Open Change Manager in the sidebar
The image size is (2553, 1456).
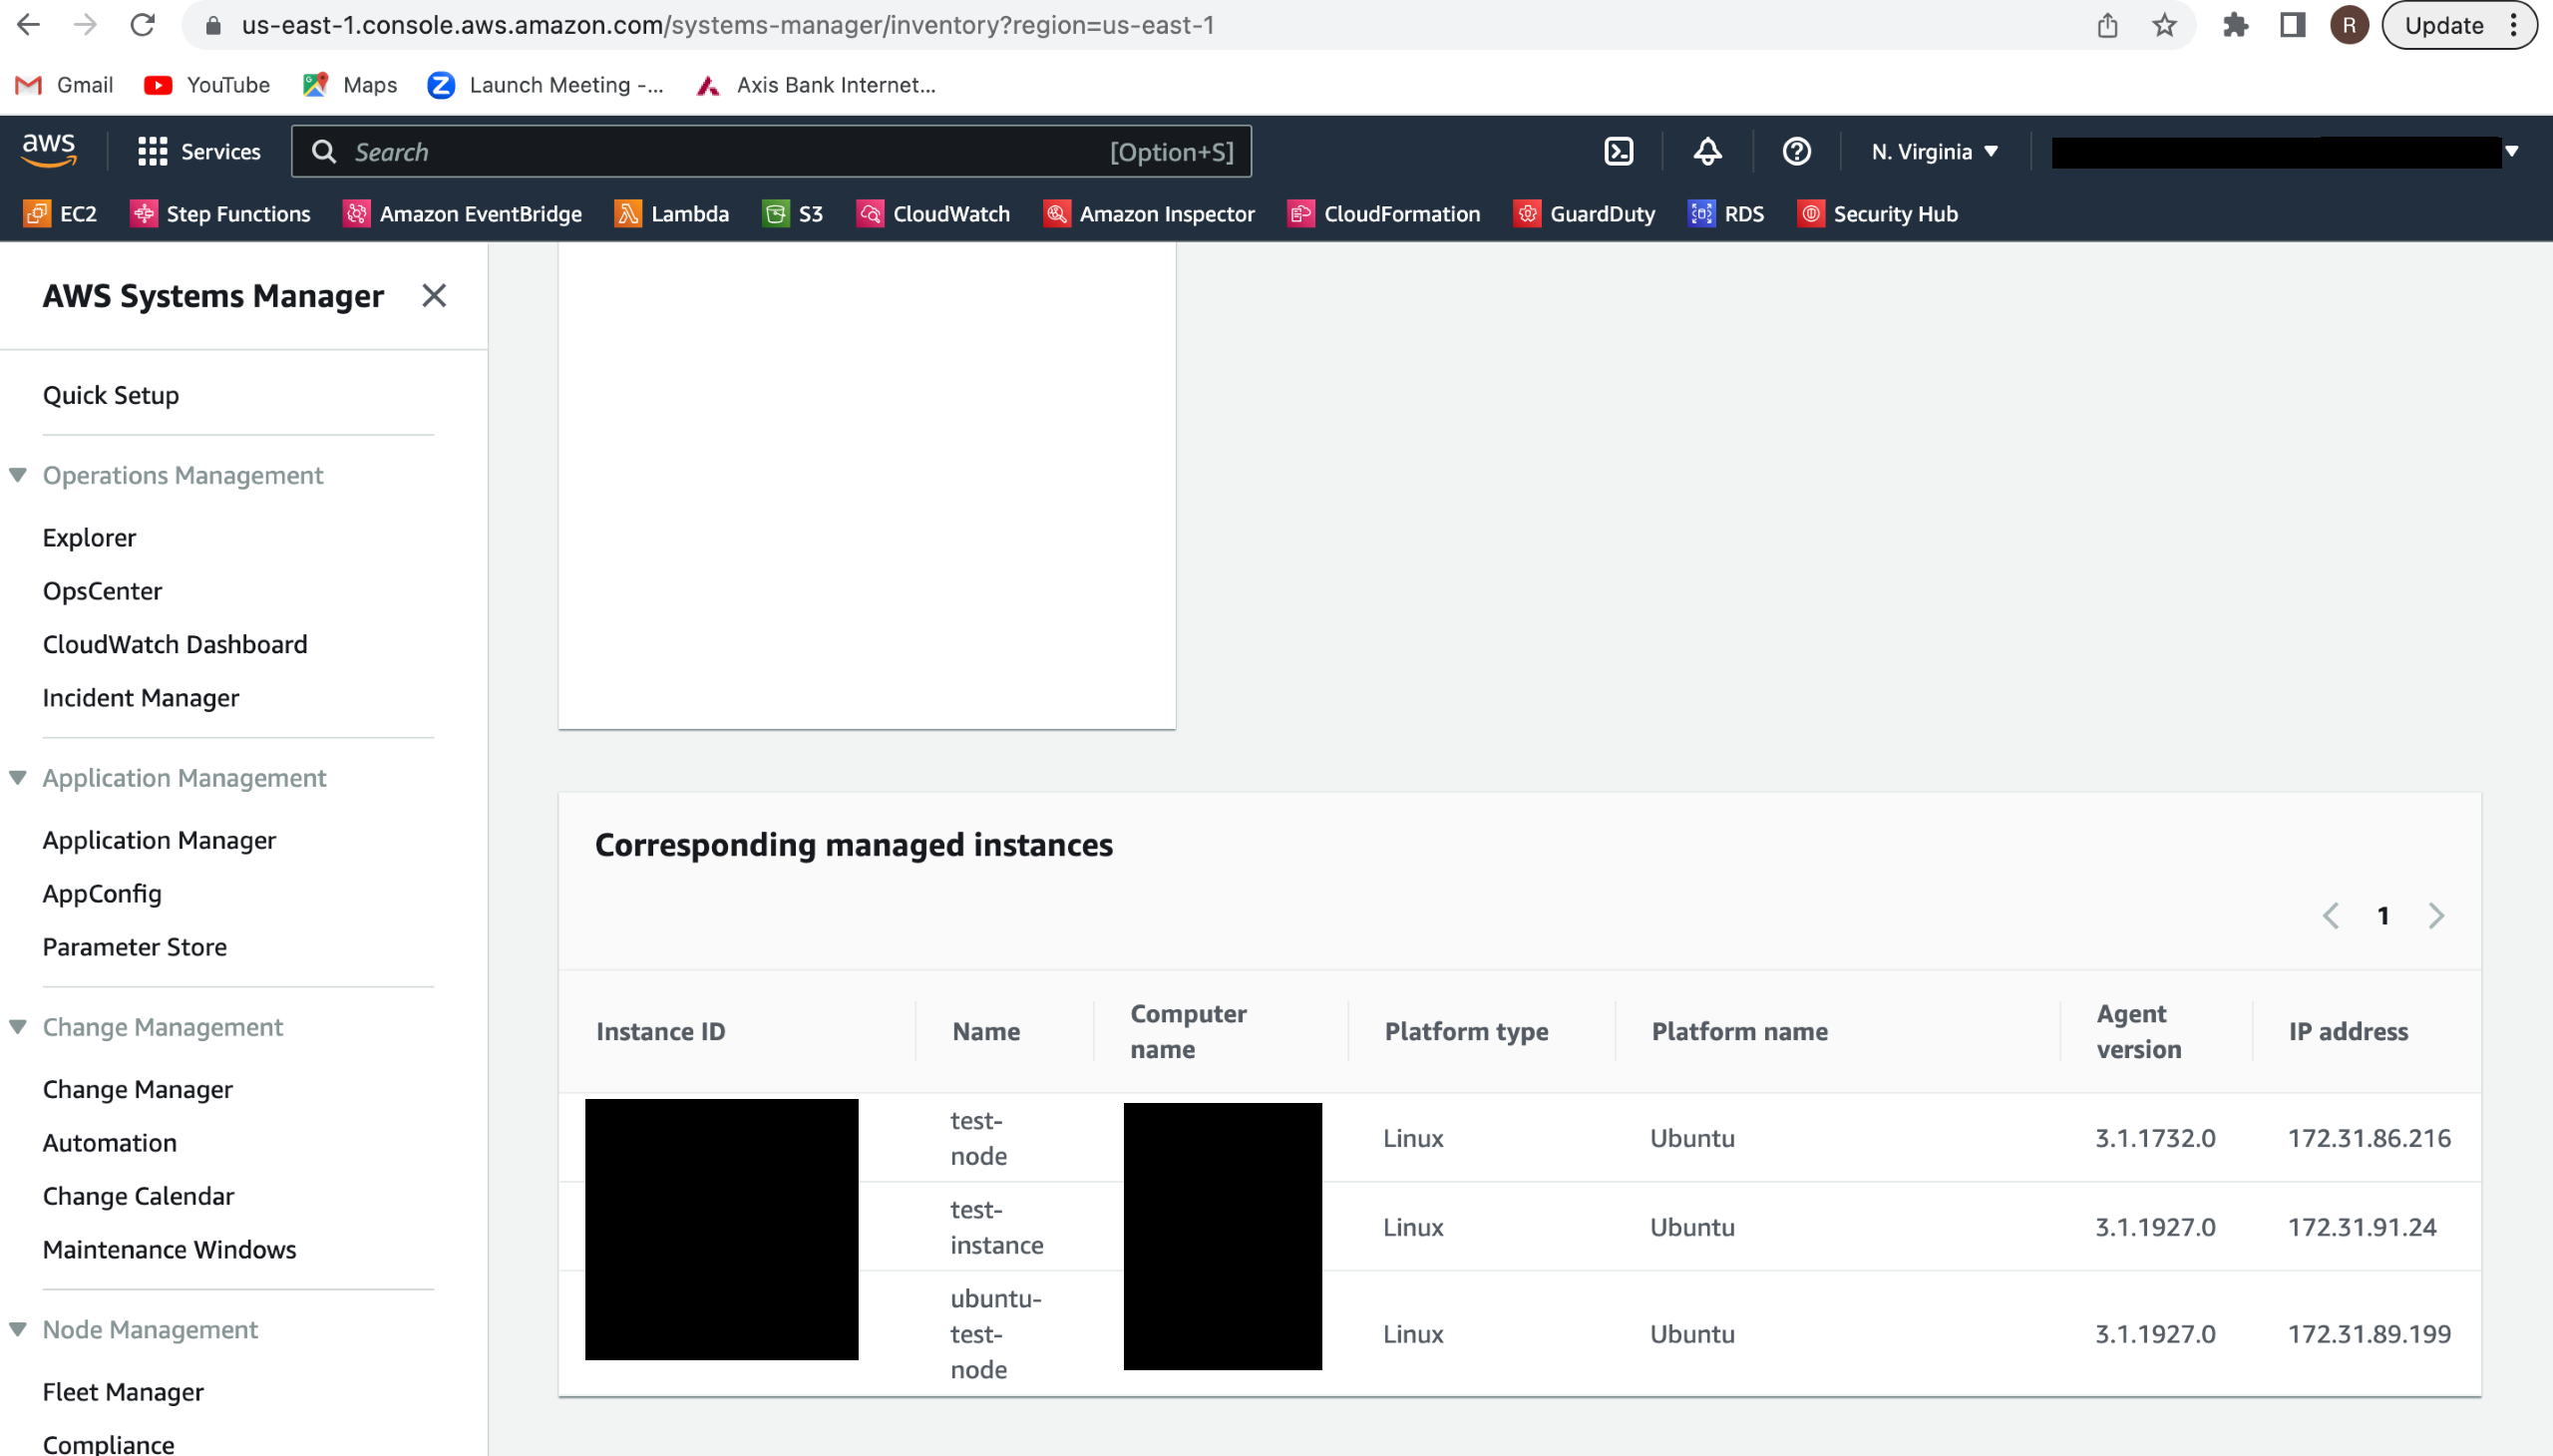(x=138, y=1090)
